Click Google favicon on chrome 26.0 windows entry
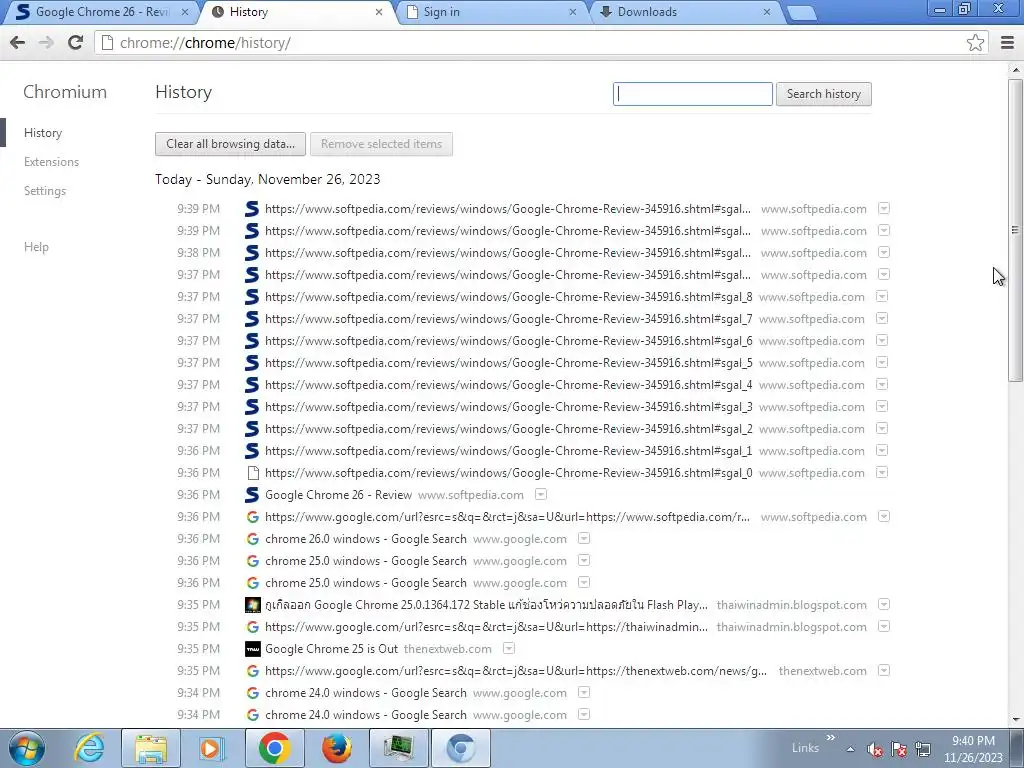The height and width of the screenshot is (768, 1024). pos(252,539)
